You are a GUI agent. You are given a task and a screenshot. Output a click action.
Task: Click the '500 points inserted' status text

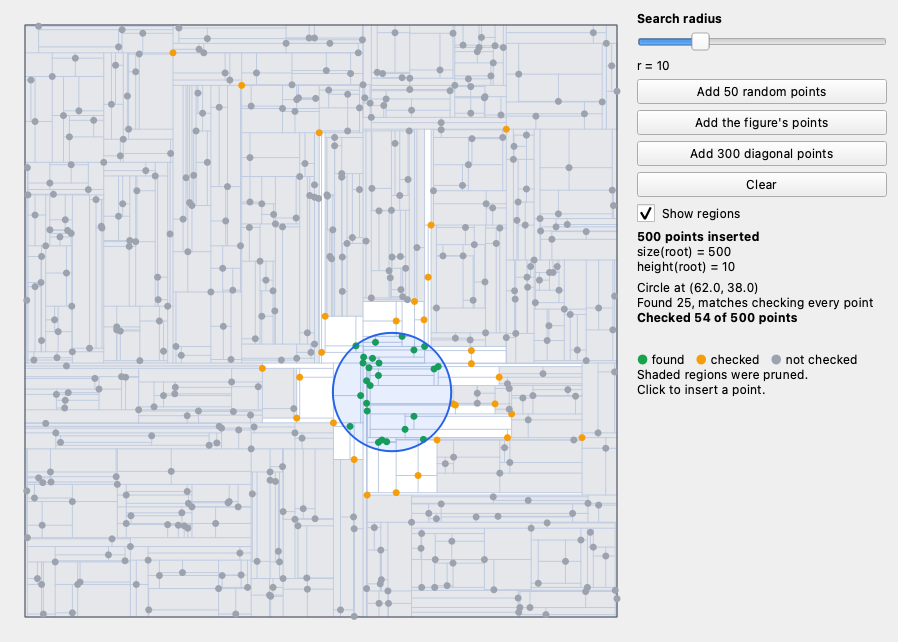point(698,237)
